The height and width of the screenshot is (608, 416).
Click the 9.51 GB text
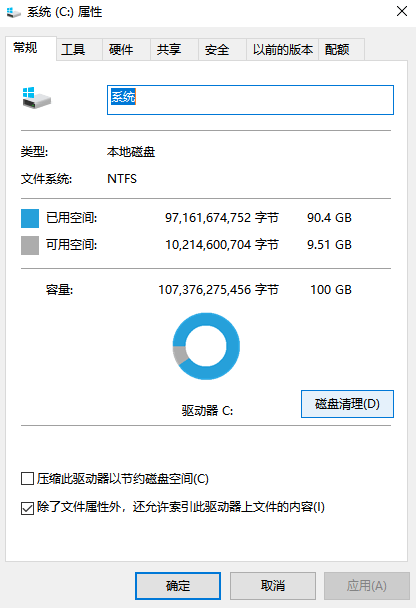pos(329,245)
